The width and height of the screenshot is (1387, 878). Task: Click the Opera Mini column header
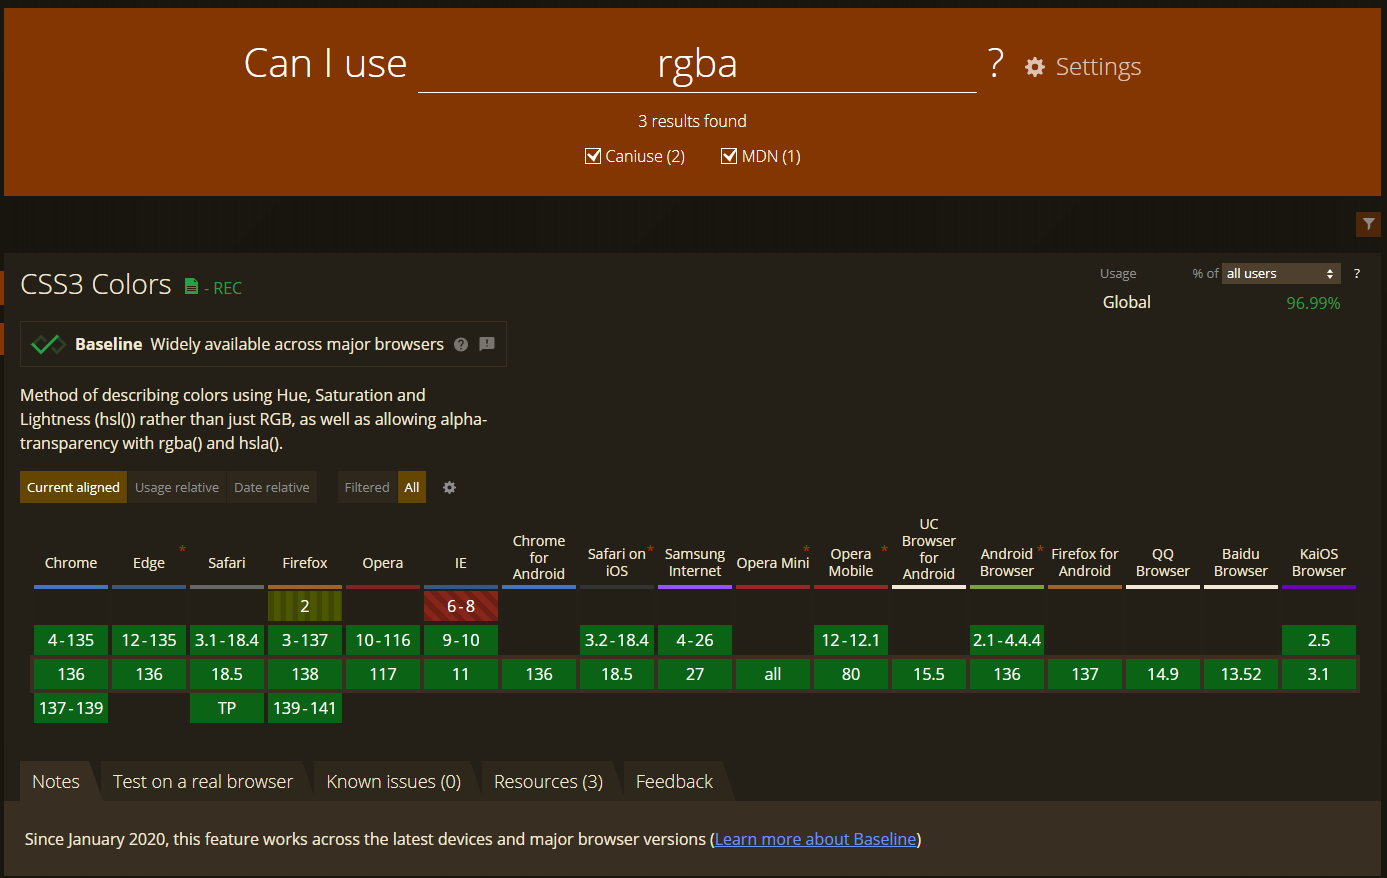[x=773, y=563]
